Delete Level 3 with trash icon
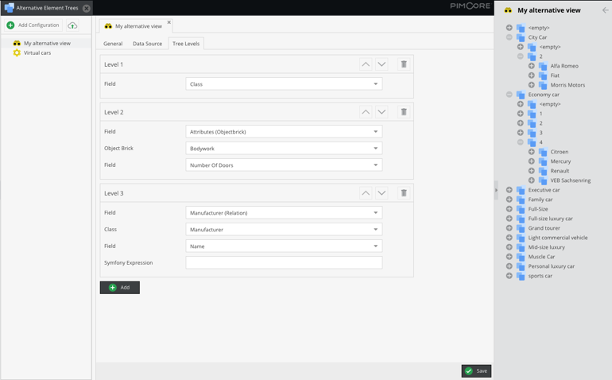This screenshot has height=380, width=612. (x=404, y=193)
